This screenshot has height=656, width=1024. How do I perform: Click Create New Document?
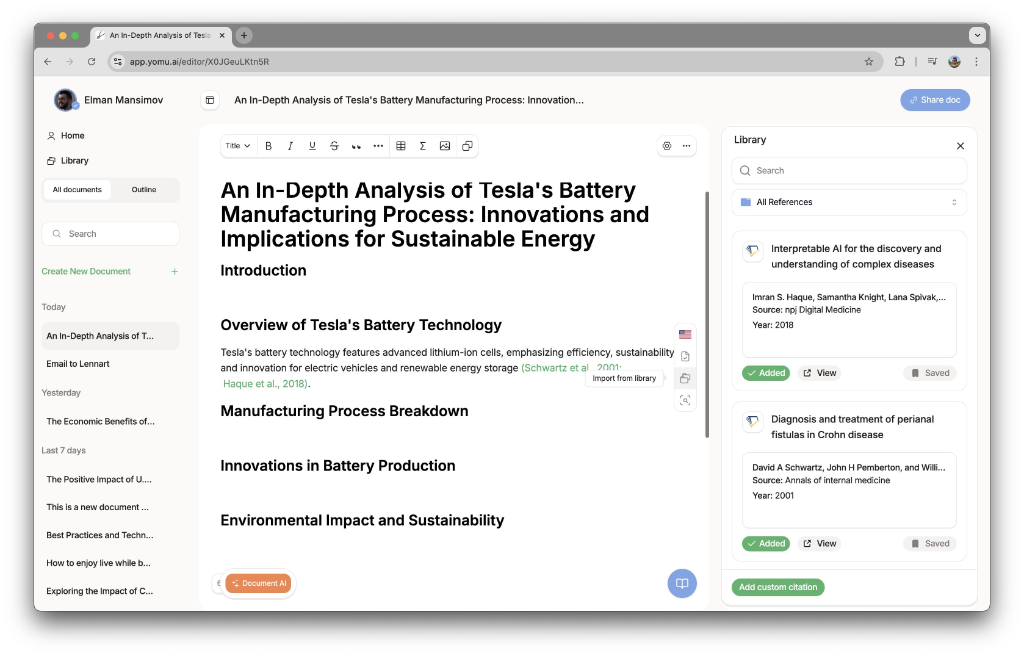110,271
